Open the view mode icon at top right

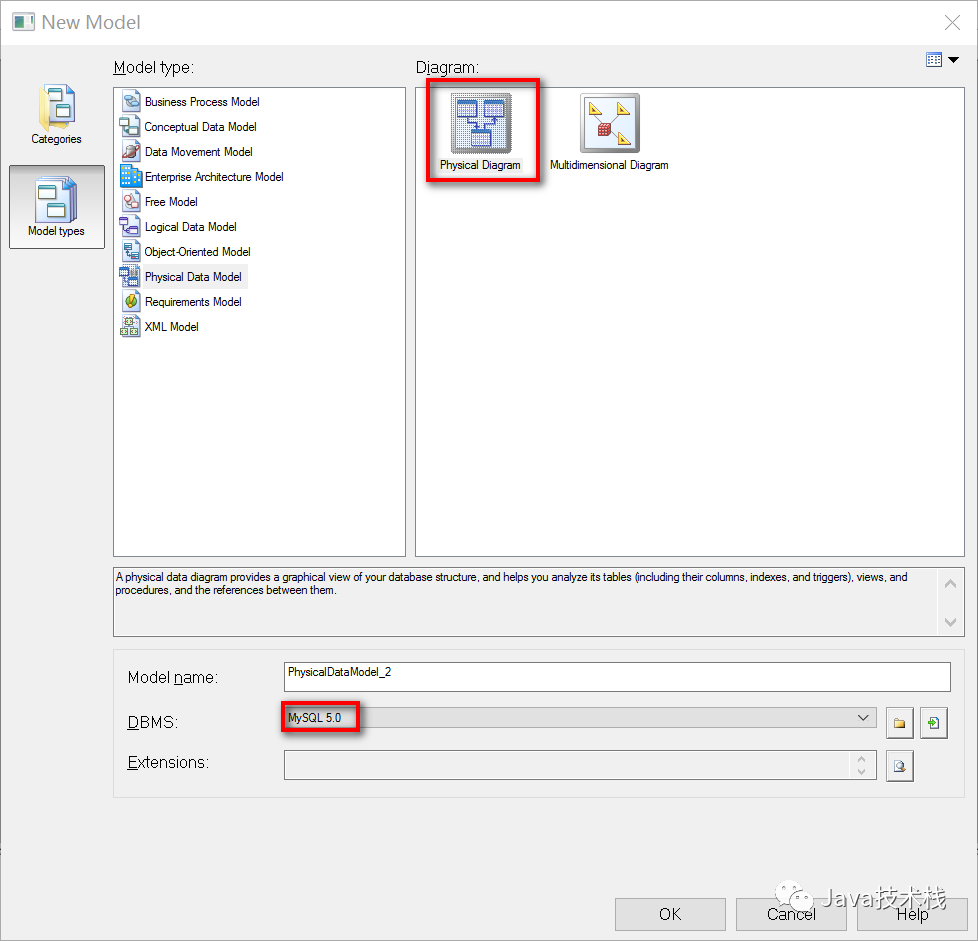click(934, 60)
